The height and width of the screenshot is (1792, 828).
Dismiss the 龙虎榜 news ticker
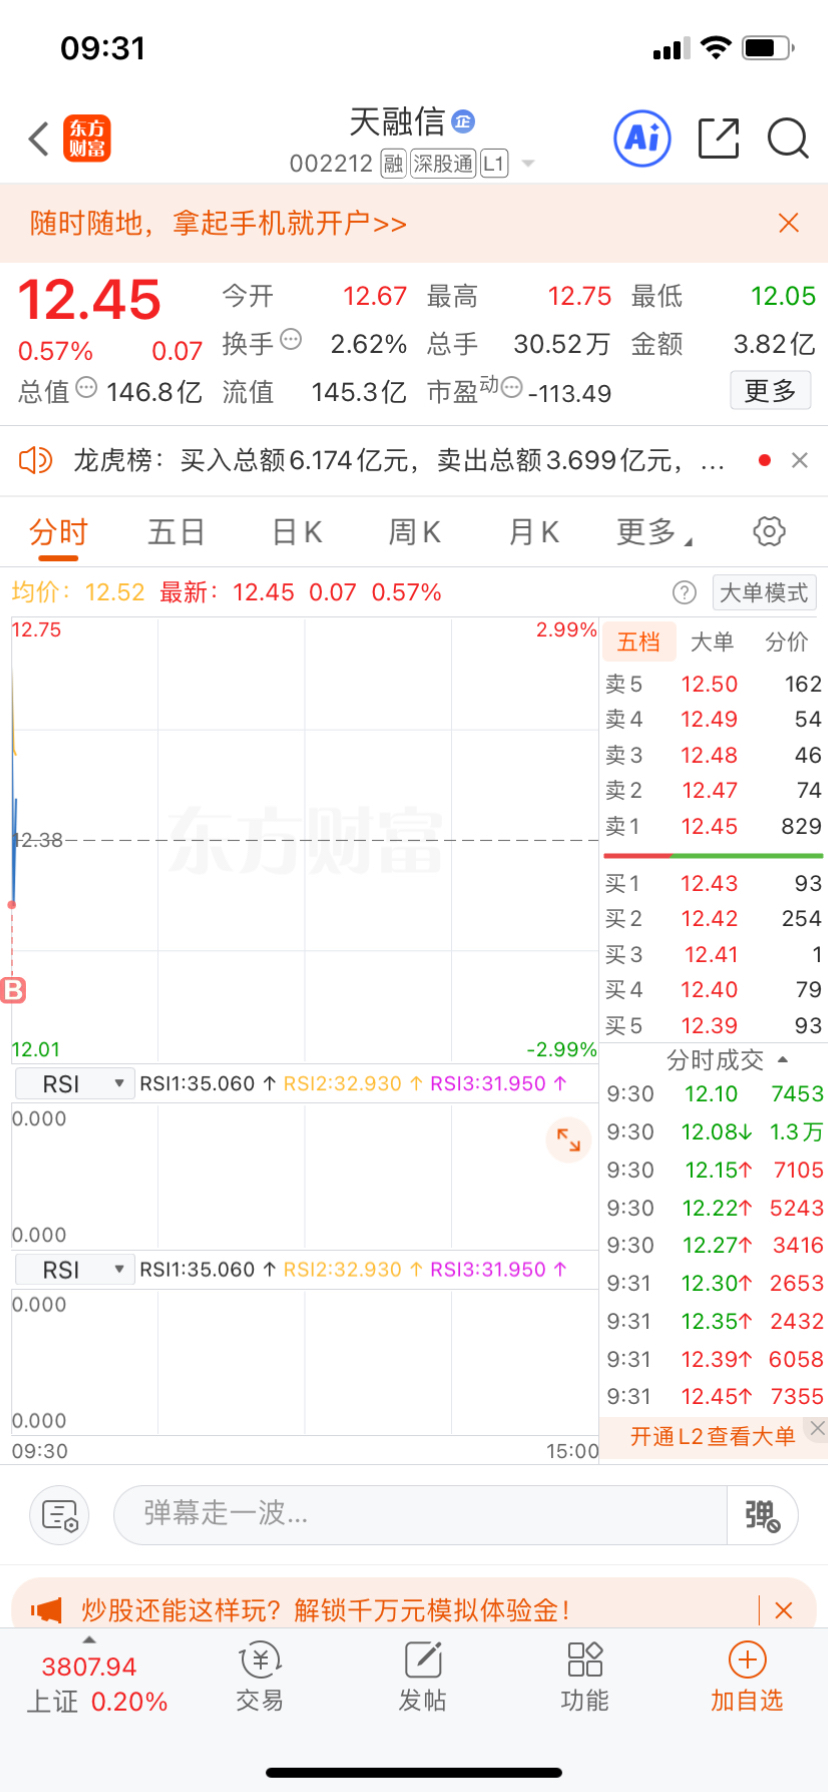pos(799,460)
